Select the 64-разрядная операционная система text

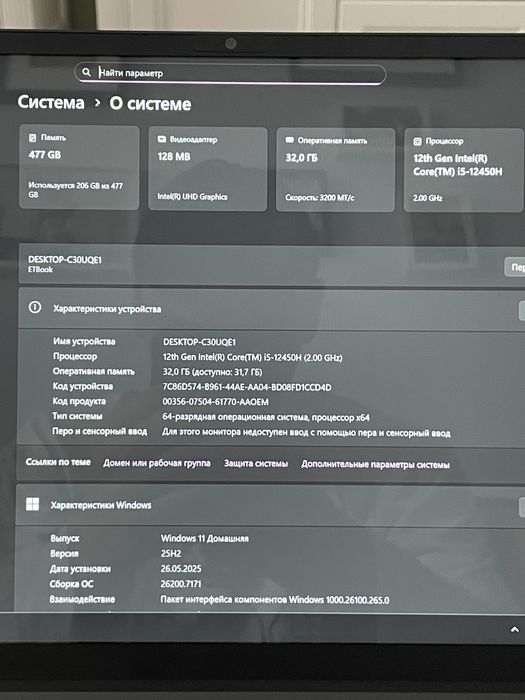(266, 417)
